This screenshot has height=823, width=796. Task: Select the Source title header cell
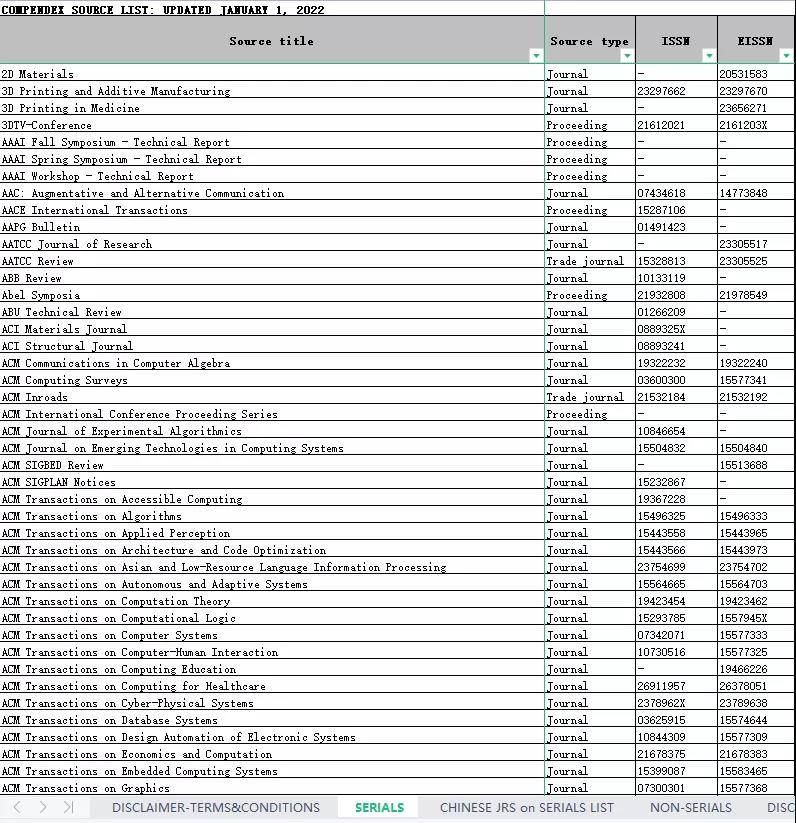(x=272, y=40)
